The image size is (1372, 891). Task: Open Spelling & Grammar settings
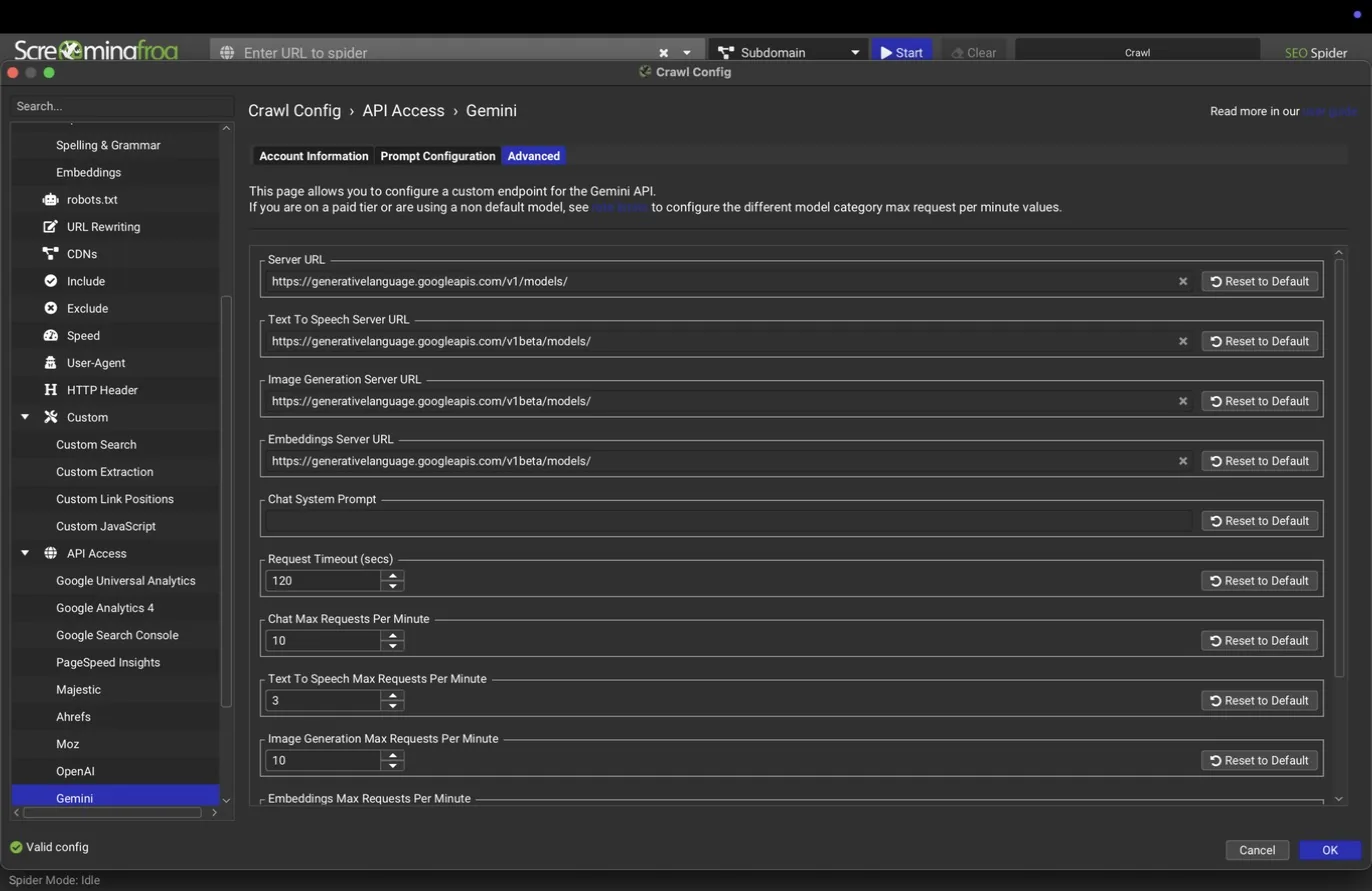coord(108,145)
